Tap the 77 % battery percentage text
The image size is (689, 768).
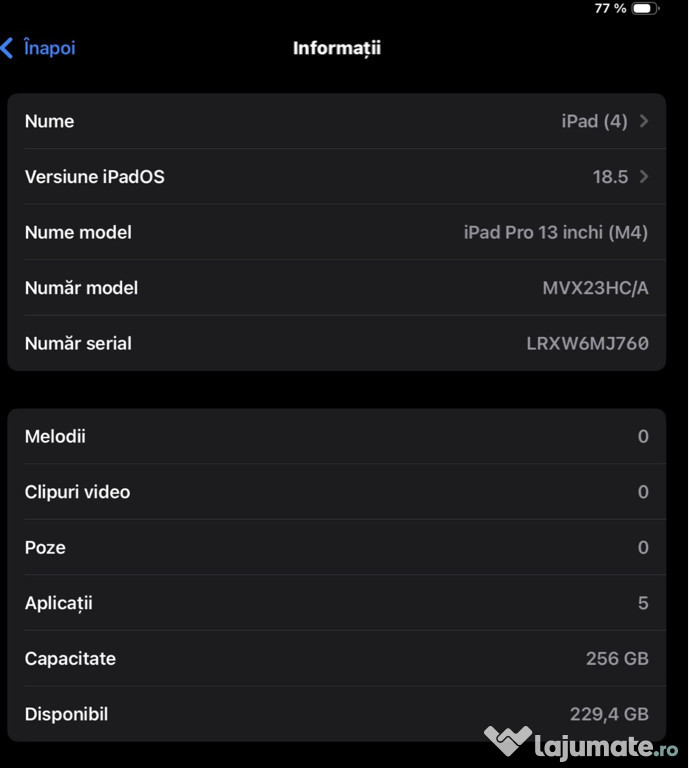coord(610,8)
